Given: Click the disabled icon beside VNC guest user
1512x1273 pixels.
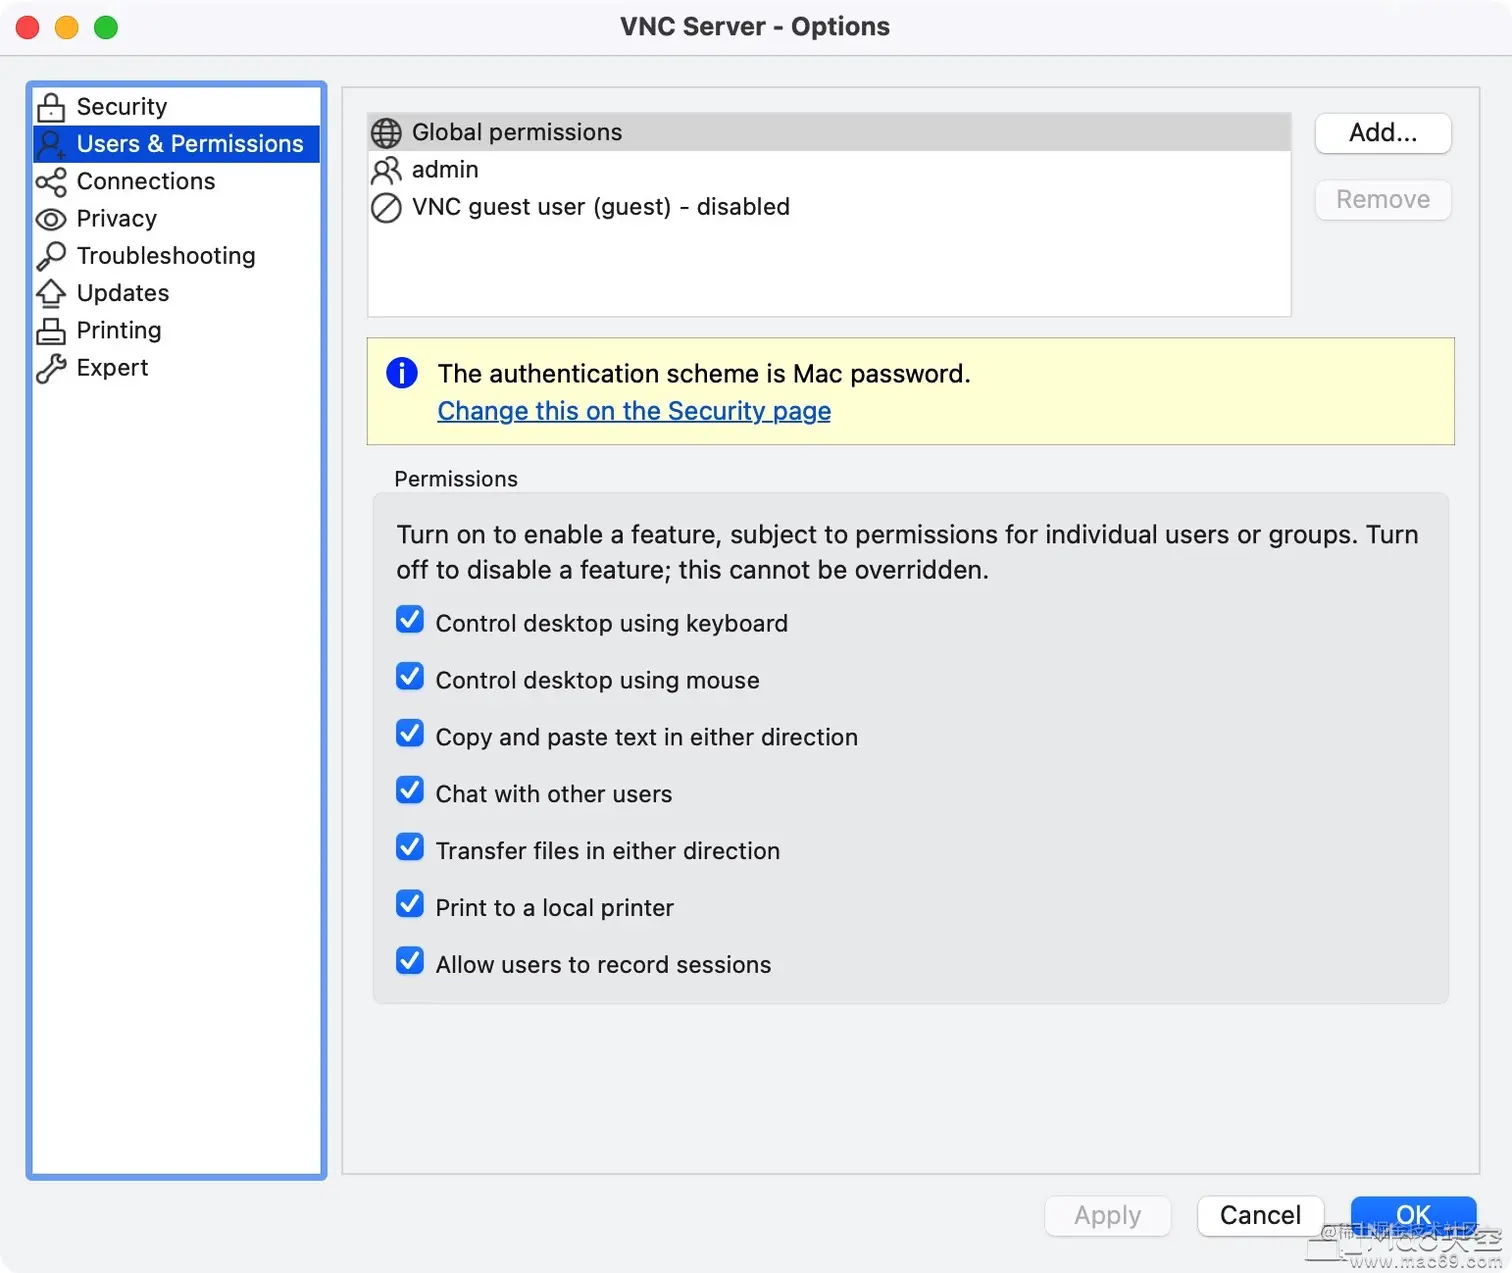Looking at the screenshot, I should pos(386,207).
